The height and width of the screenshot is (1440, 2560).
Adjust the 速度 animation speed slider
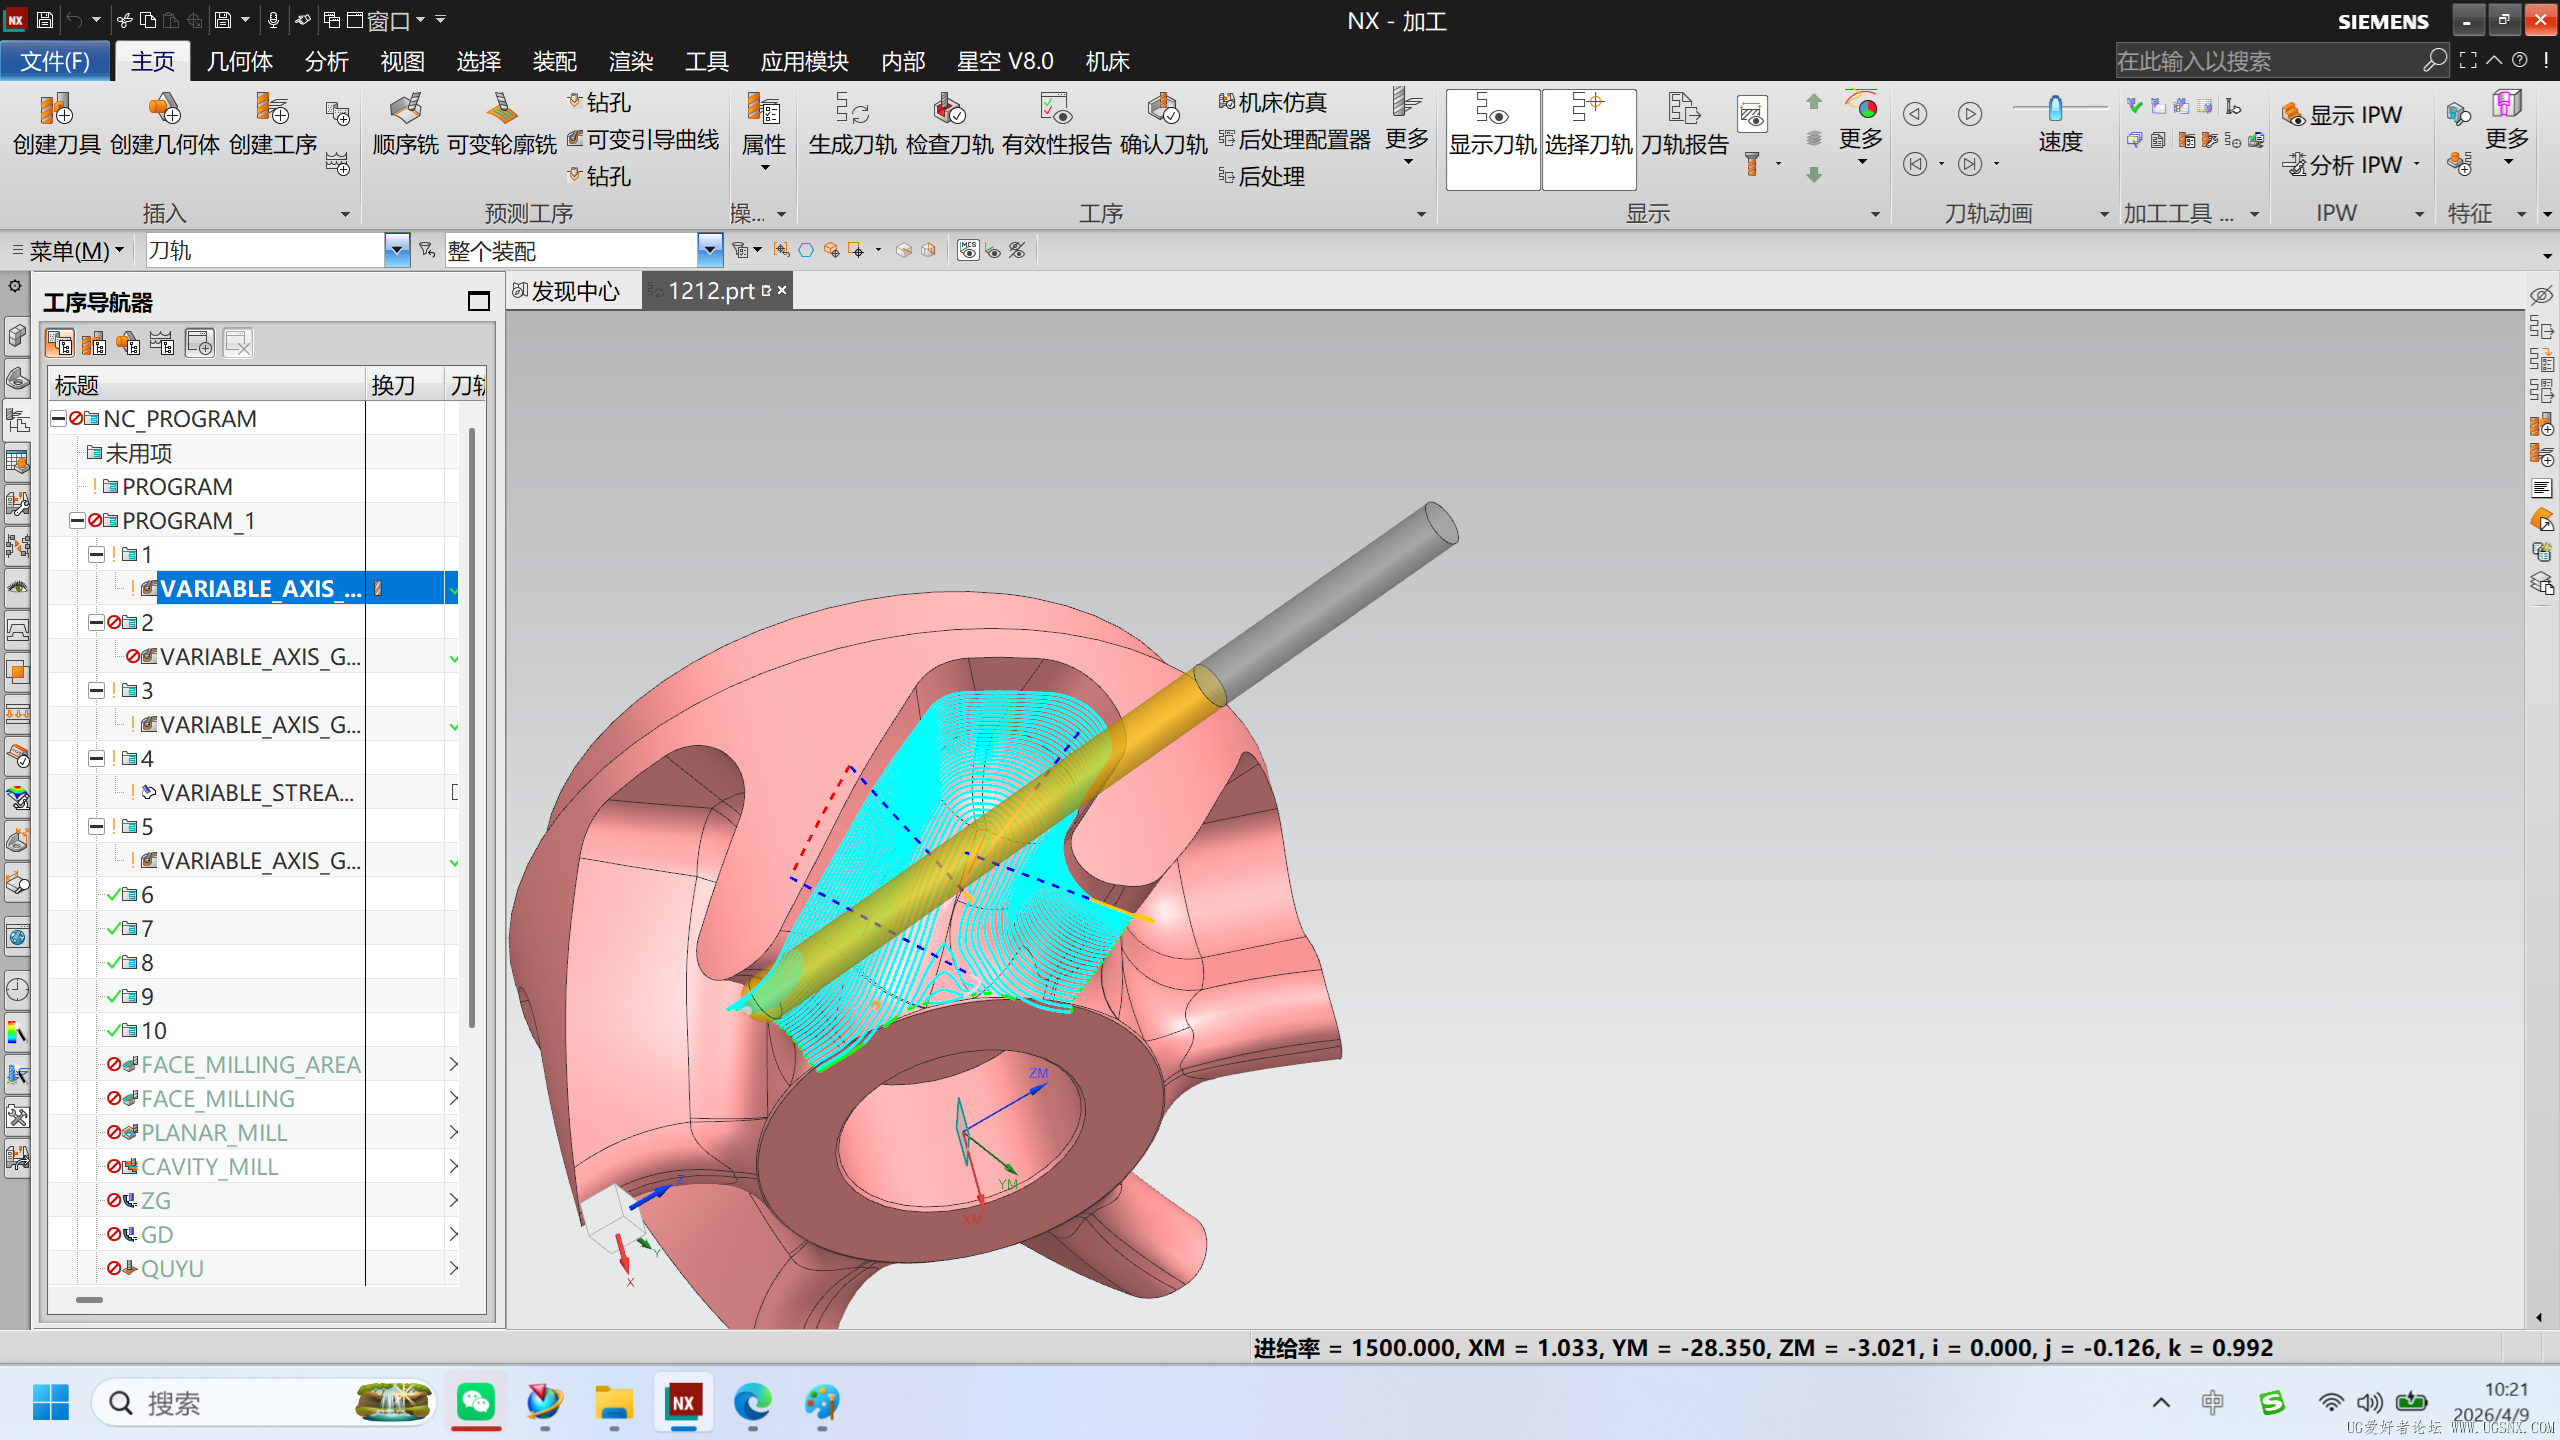click(x=2056, y=107)
